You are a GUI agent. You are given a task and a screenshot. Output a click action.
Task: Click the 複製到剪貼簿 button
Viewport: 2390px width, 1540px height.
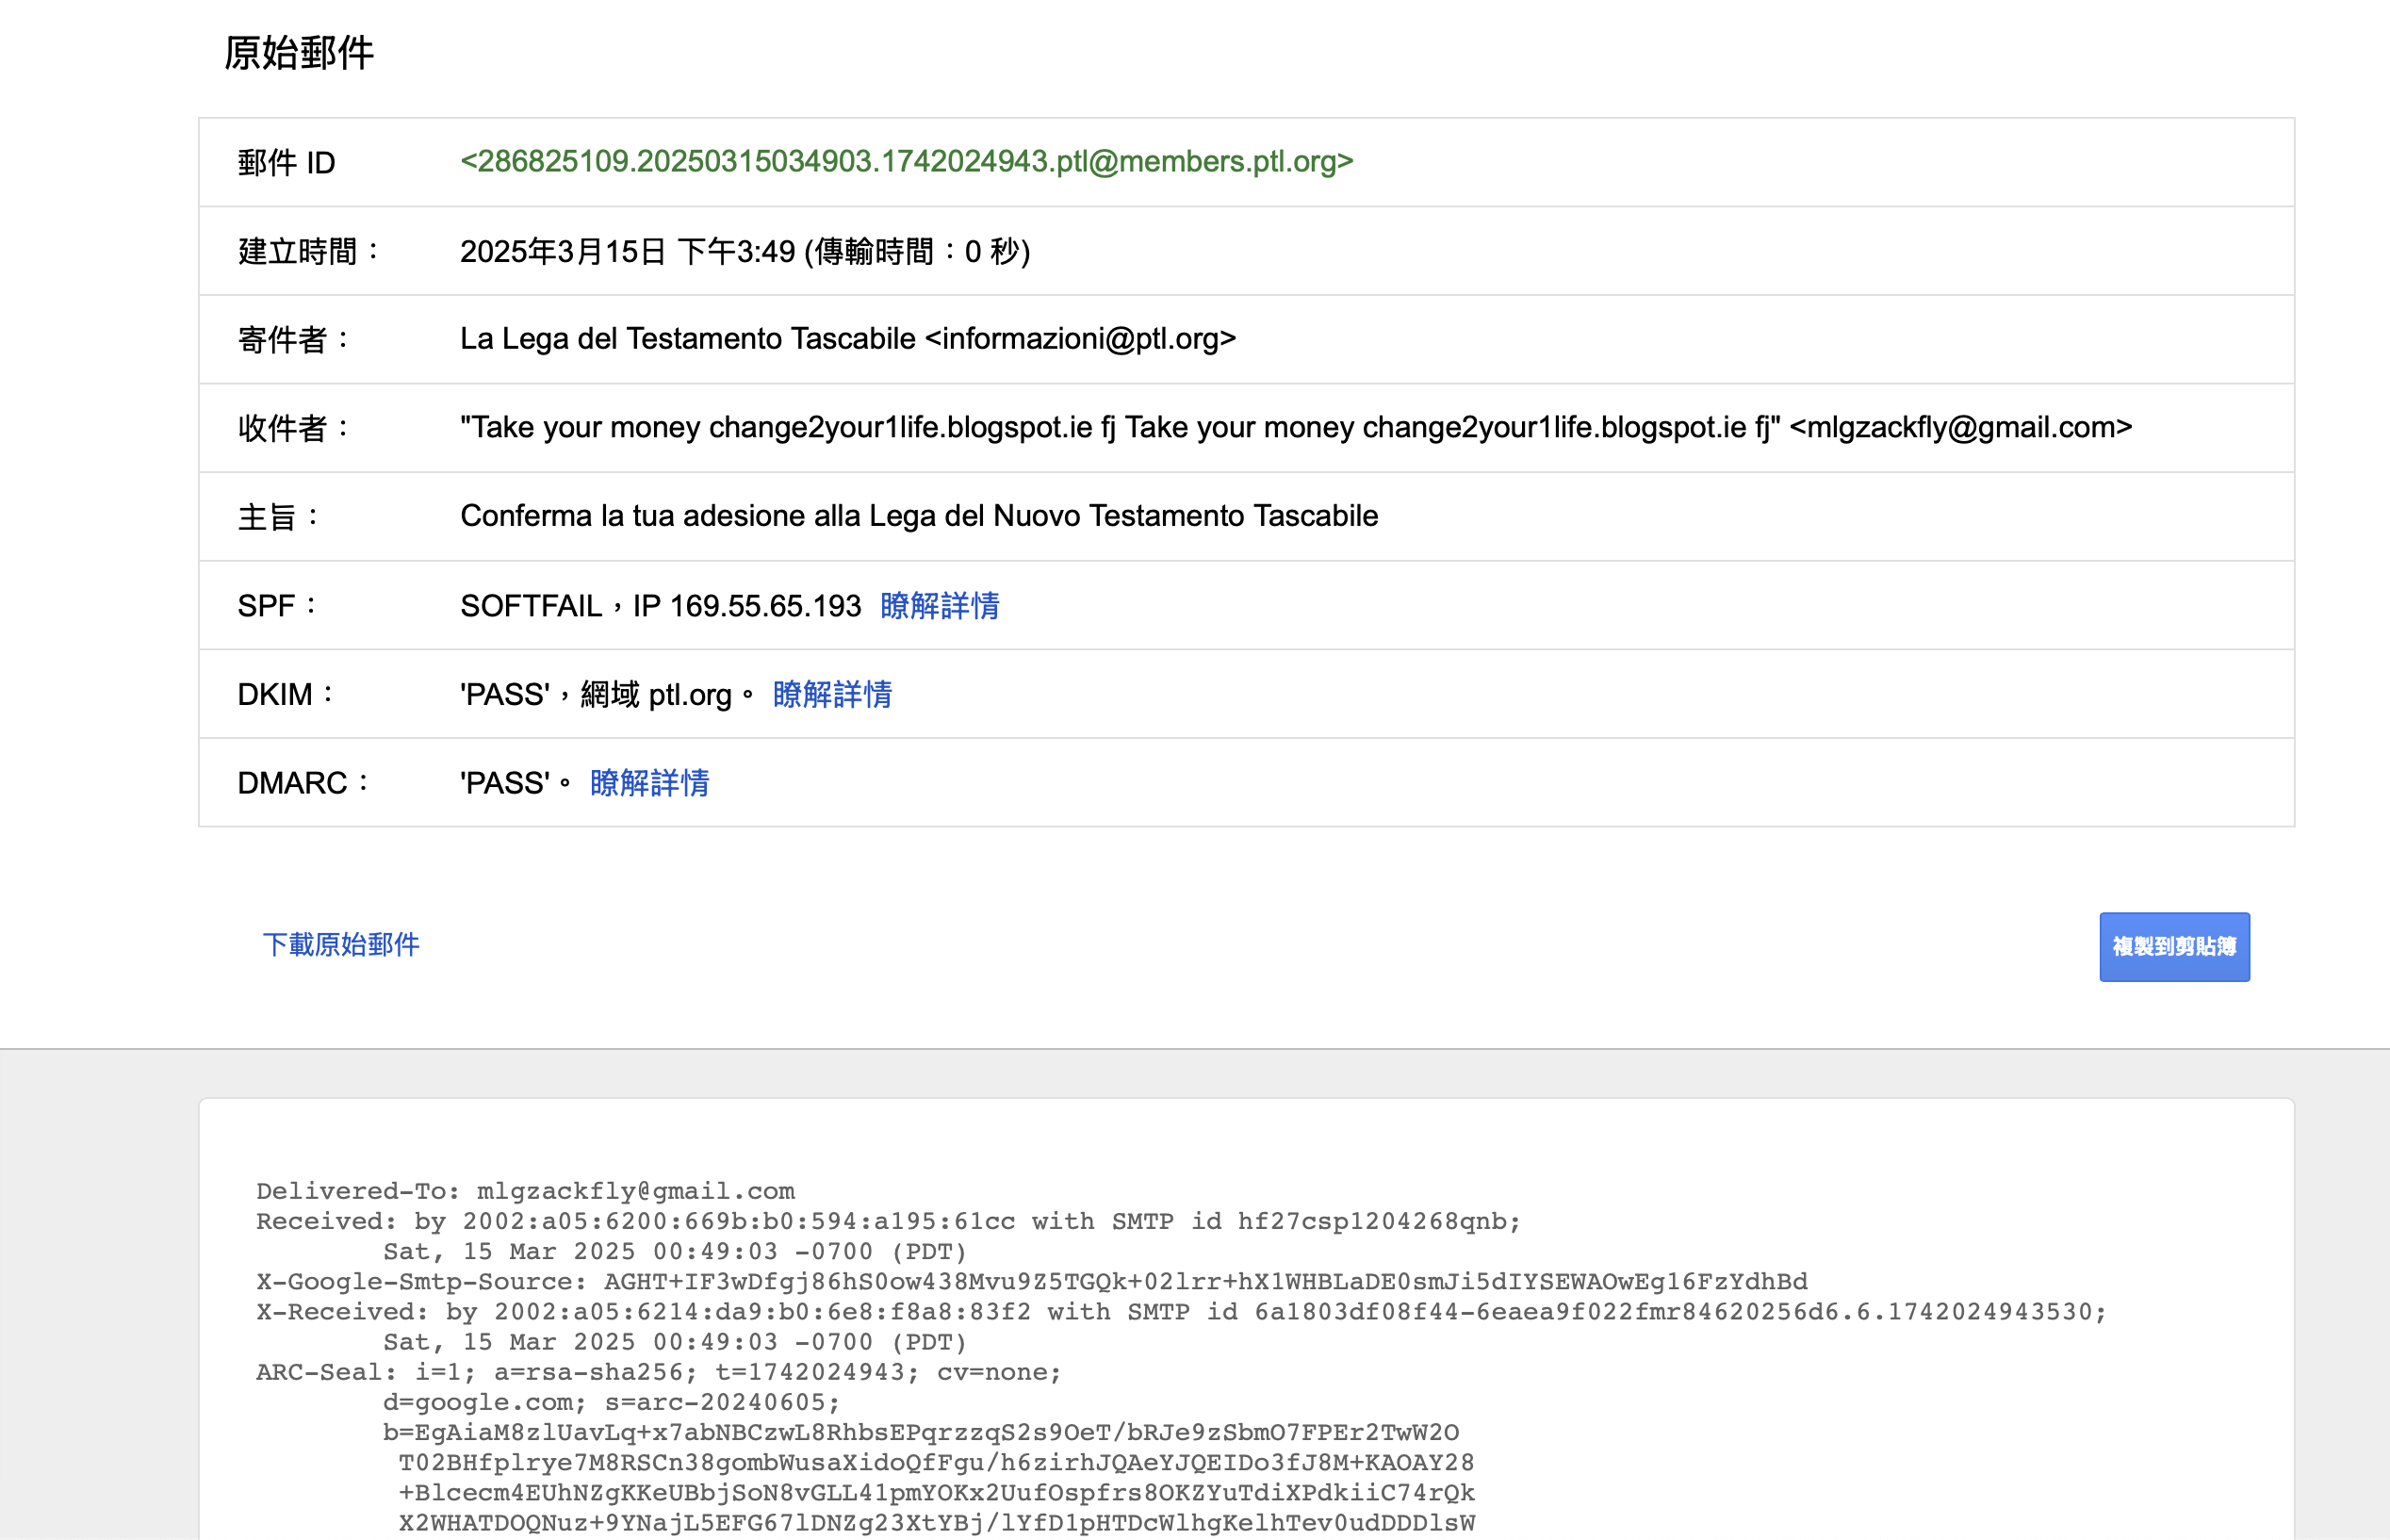click(x=2174, y=945)
